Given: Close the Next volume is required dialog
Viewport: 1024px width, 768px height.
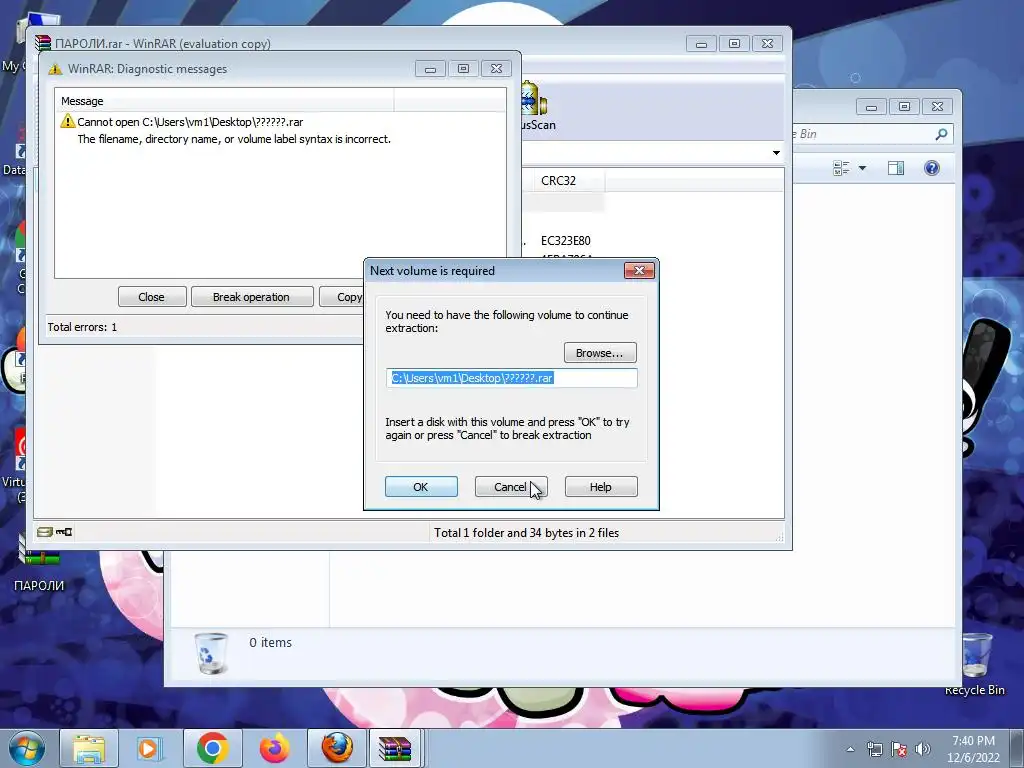Looking at the screenshot, I should pyautogui.click(x=639, y=270).
